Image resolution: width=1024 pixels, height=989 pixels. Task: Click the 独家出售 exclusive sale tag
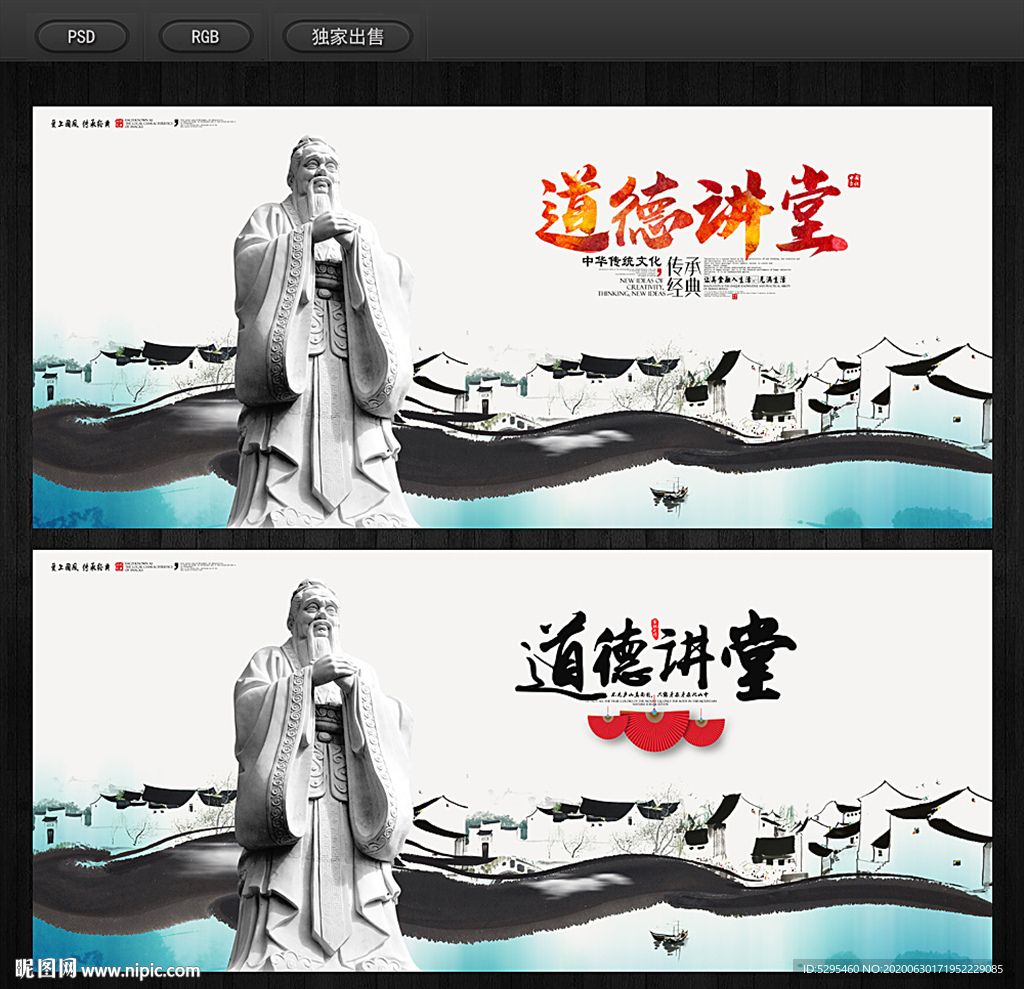[x=347, y=36]
